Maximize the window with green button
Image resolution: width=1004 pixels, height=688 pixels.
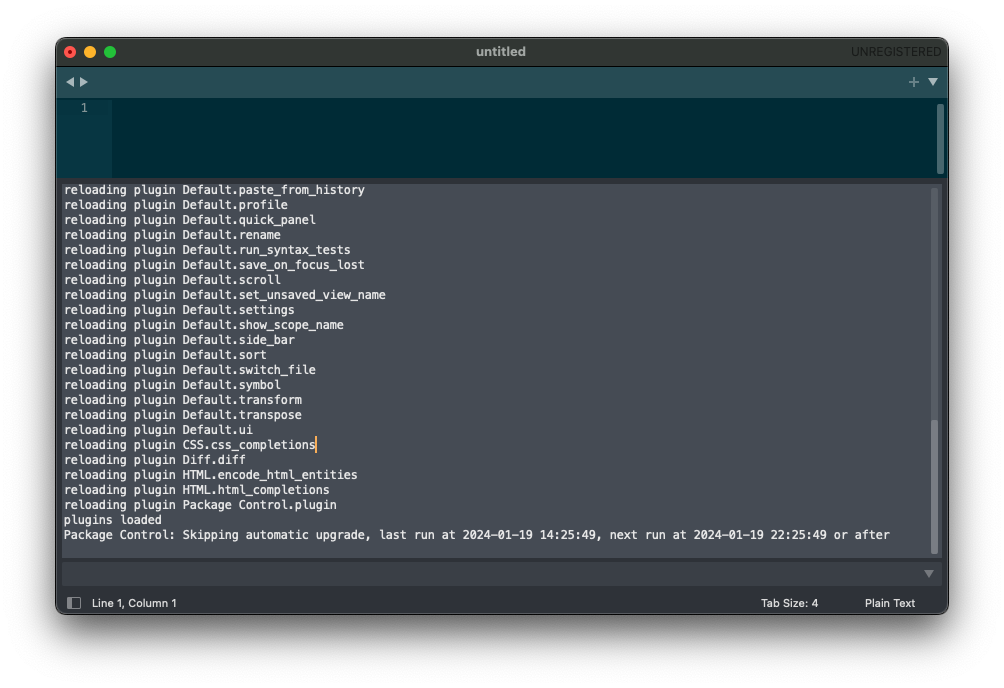click(110, 52)
